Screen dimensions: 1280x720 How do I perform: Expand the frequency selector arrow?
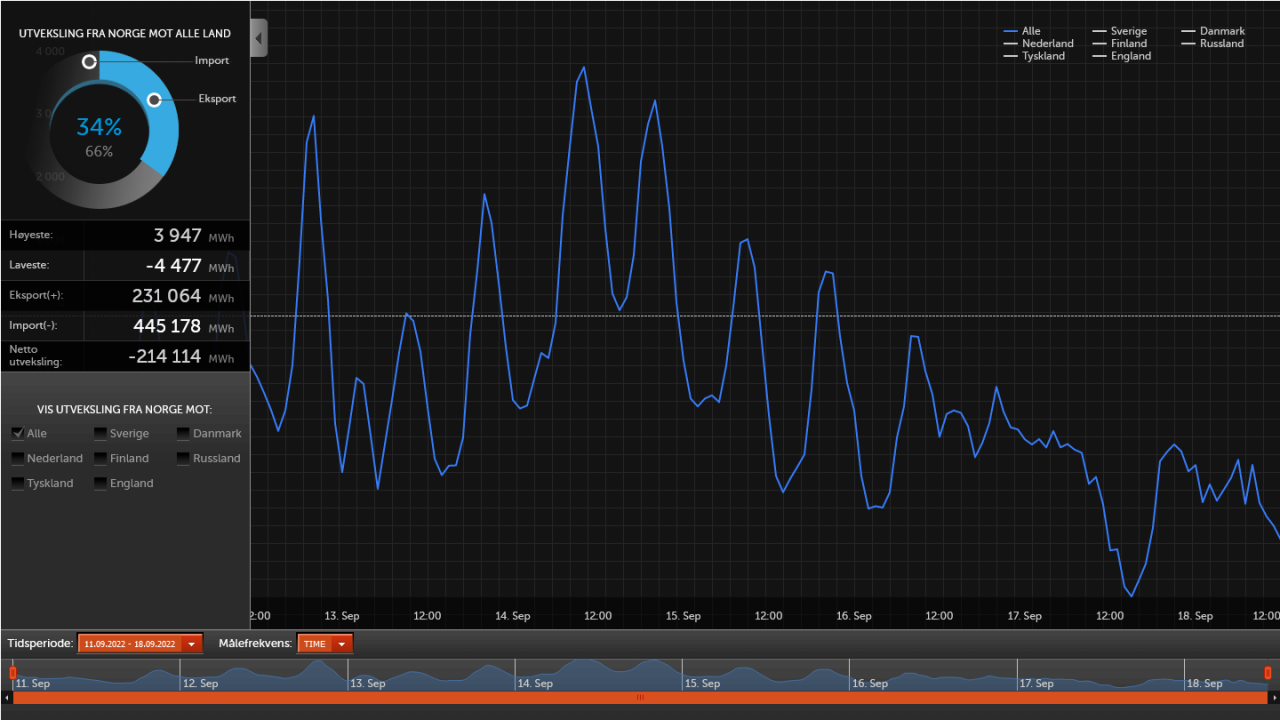(x=342, y=643)
